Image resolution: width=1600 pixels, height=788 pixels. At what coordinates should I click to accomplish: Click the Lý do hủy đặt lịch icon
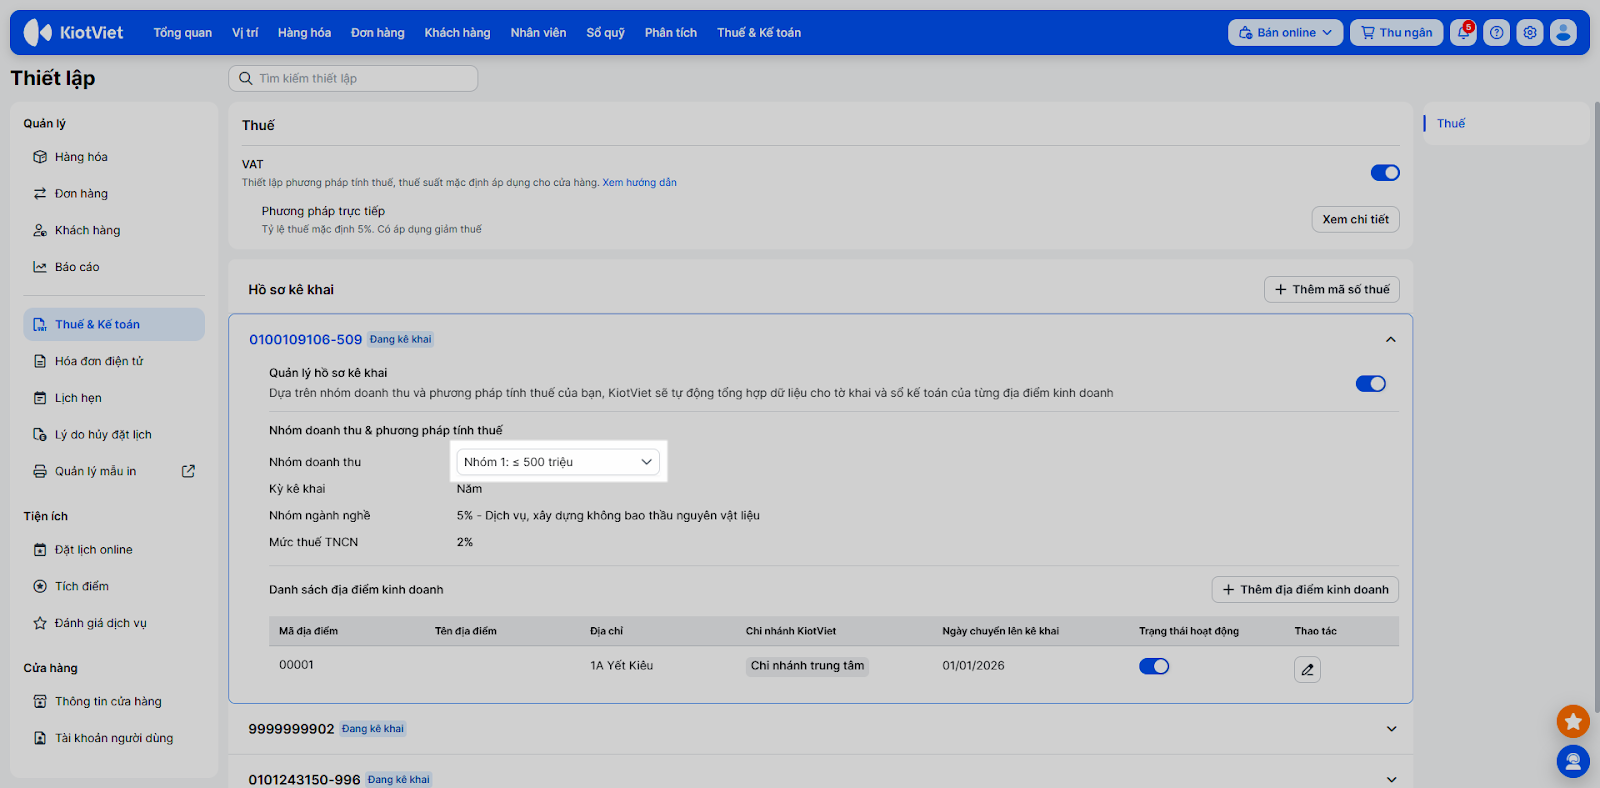(40, 435)
